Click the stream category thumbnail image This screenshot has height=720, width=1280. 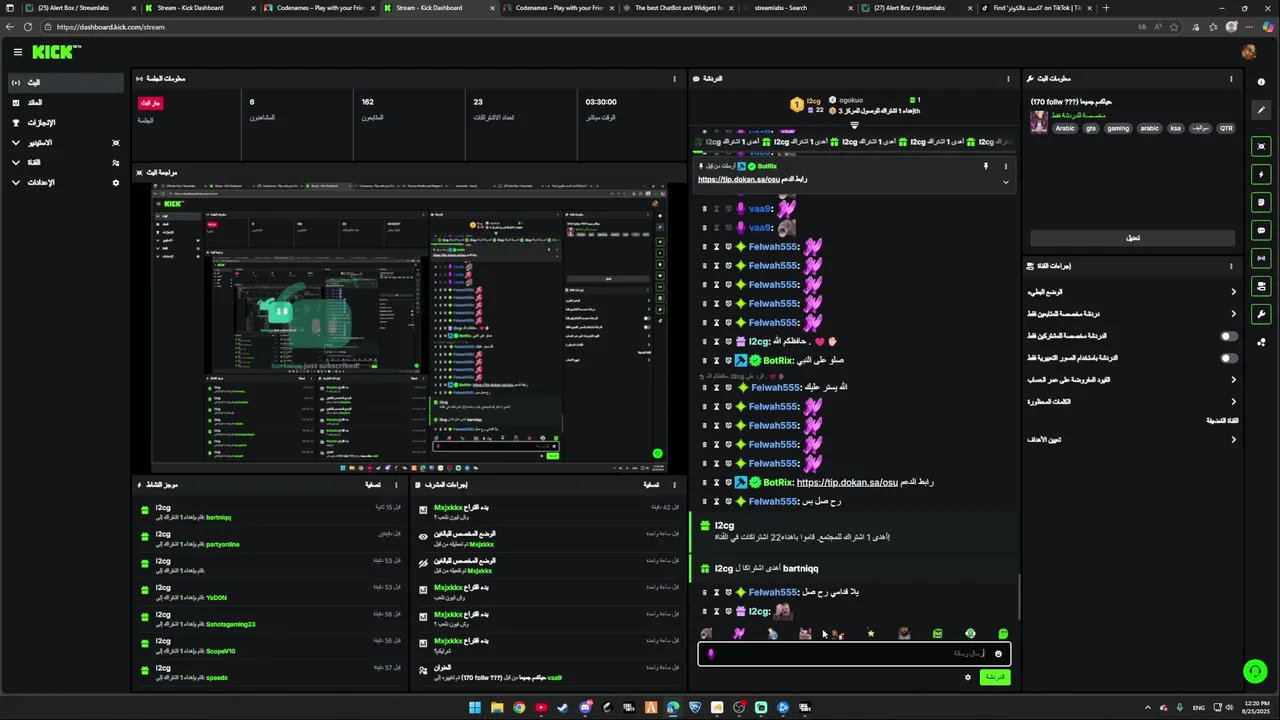(x=1040, y=122)
